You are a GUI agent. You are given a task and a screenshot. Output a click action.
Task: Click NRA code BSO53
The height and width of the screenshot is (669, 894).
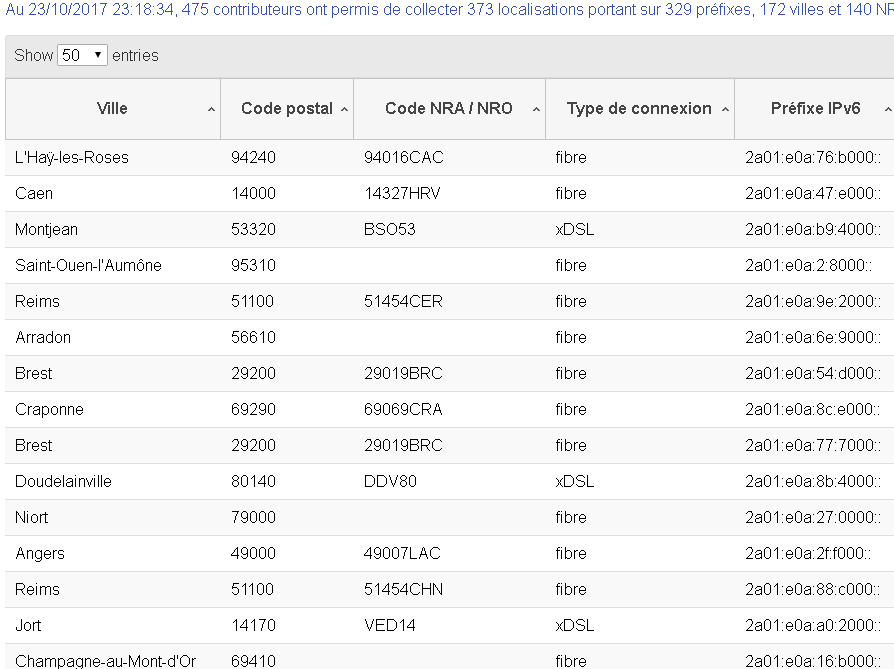coord(389,229)
